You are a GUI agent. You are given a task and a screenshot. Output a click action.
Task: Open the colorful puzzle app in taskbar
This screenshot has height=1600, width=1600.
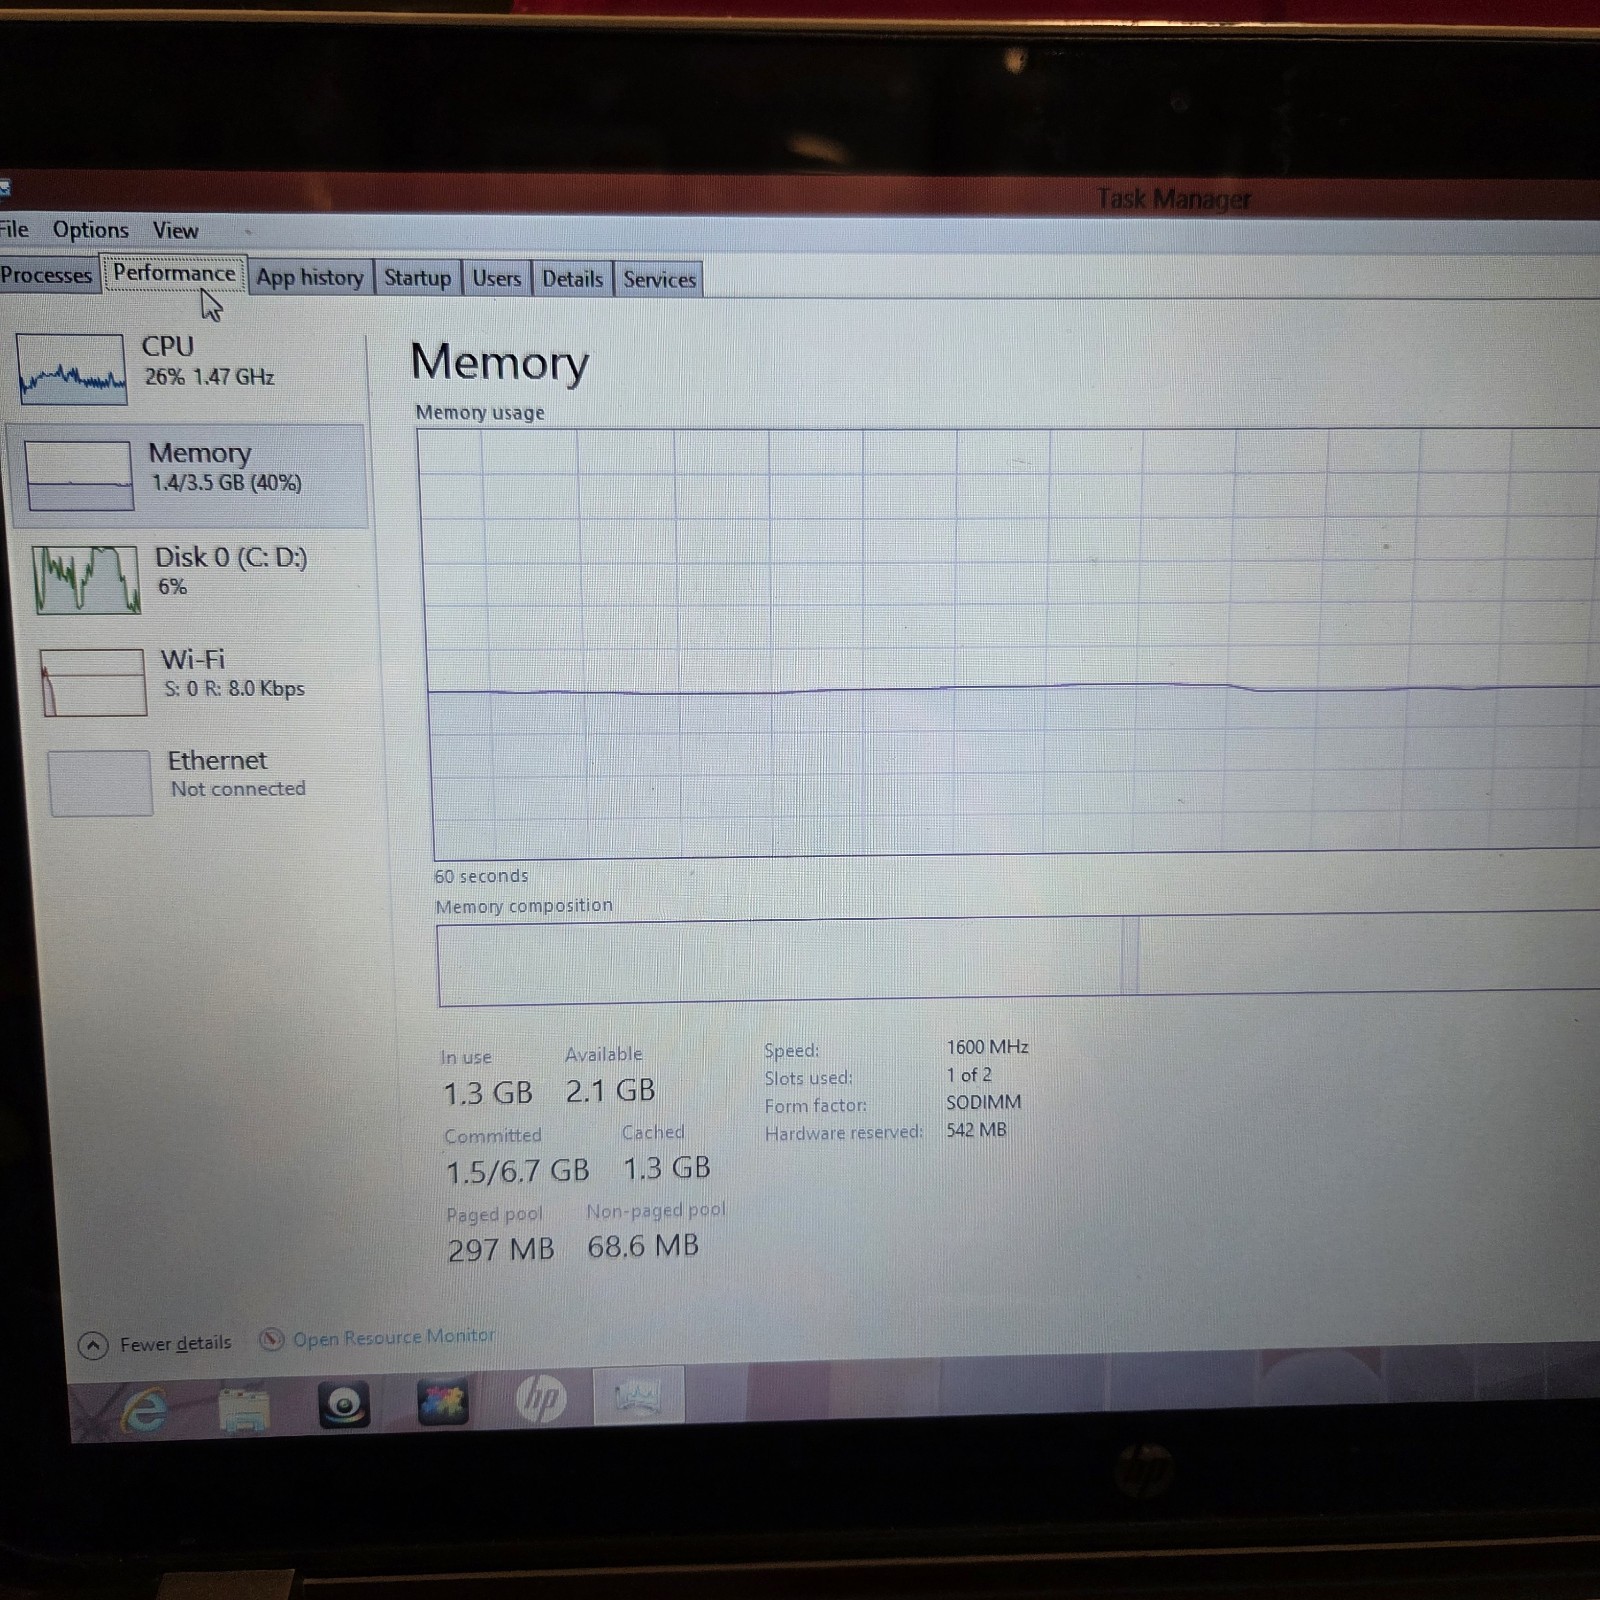[442, 1401]
